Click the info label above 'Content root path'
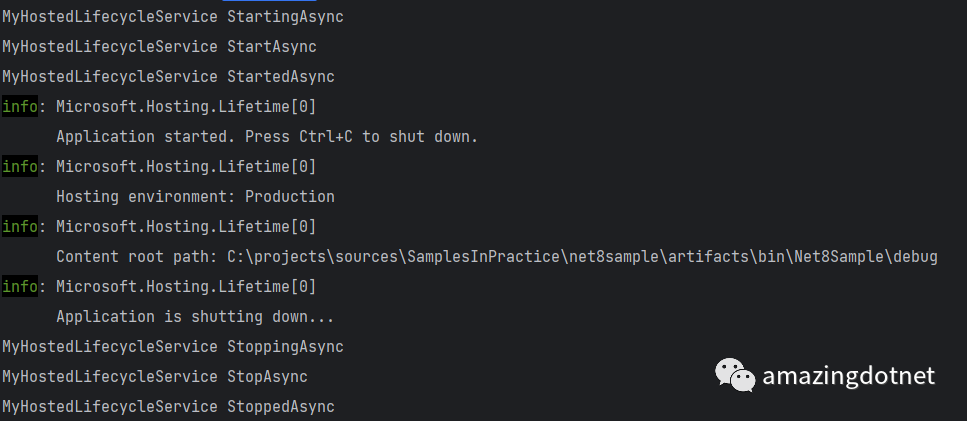Screen dimensions: 967x421 tap(20, 227)
